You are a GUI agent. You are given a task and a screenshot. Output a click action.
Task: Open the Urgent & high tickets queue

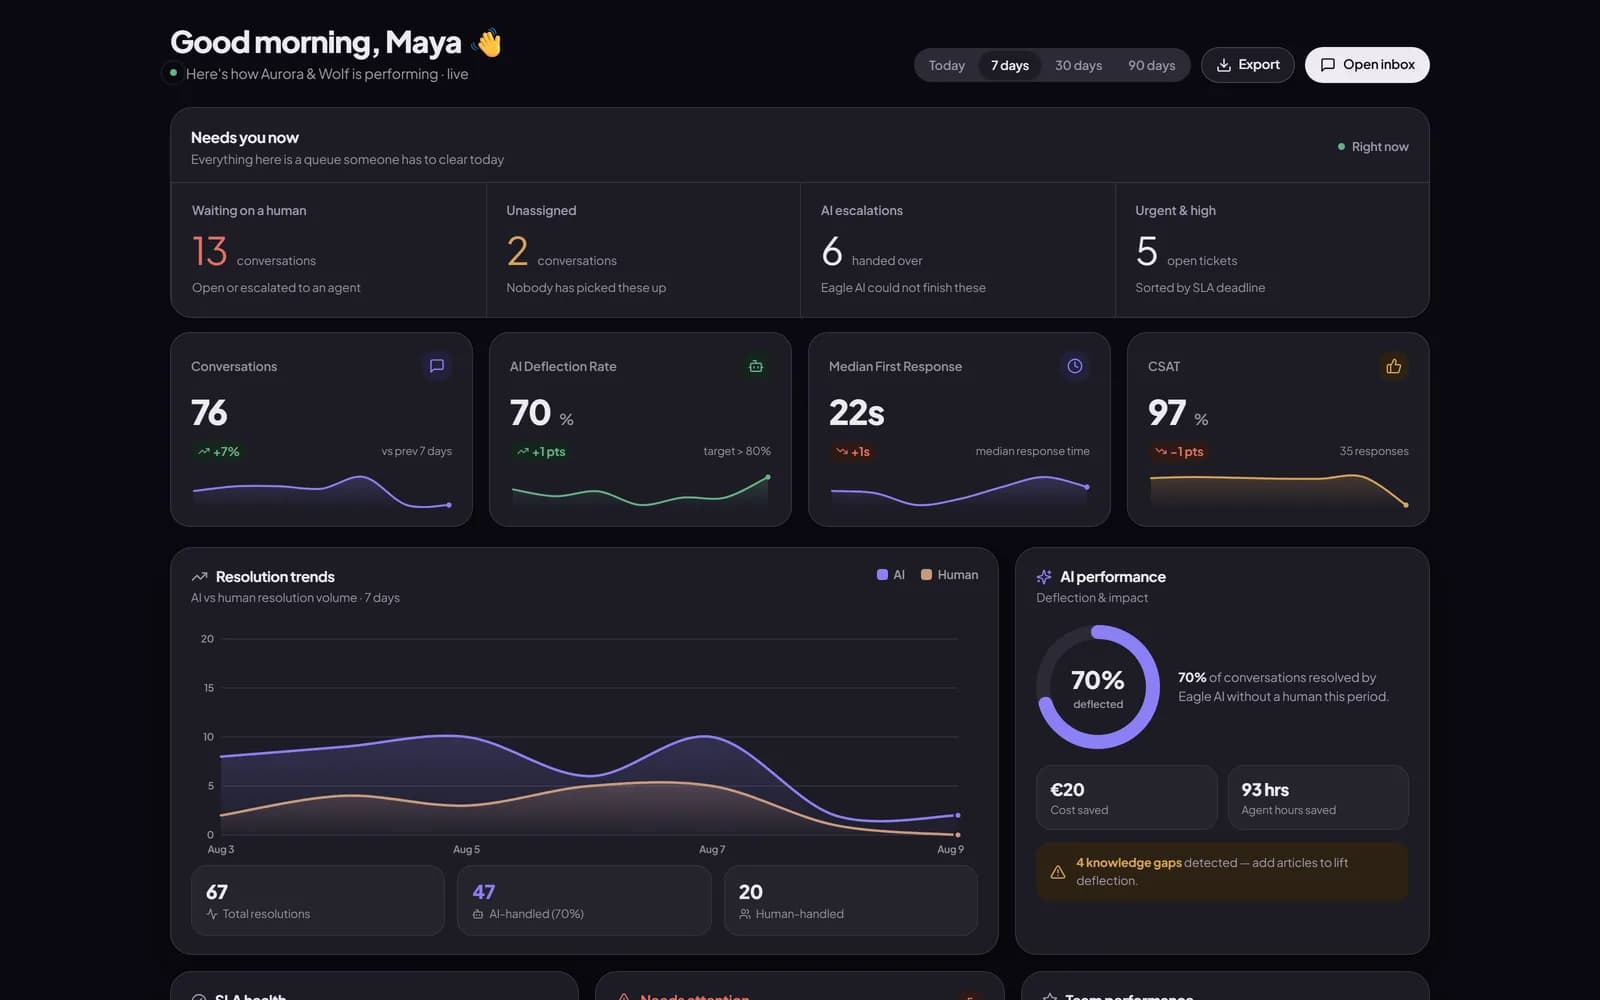[x=1272, y=250]
